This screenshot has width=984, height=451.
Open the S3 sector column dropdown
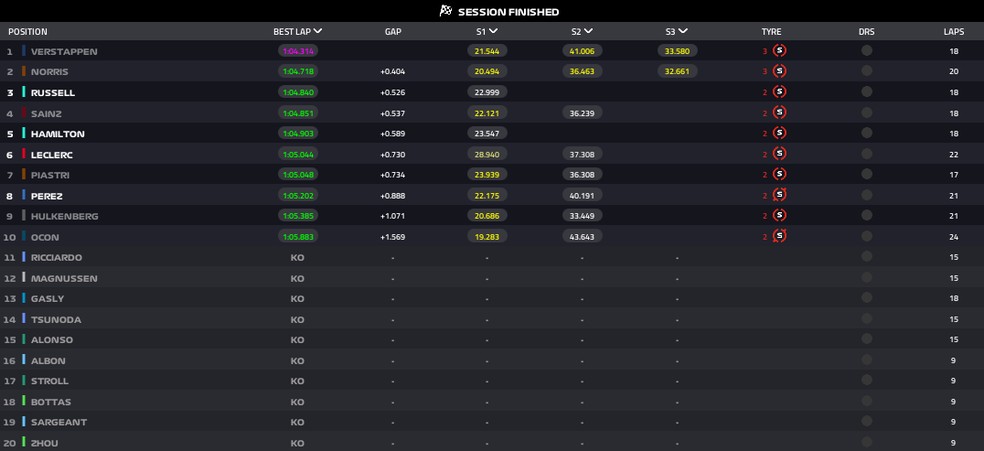pos(683,31)
